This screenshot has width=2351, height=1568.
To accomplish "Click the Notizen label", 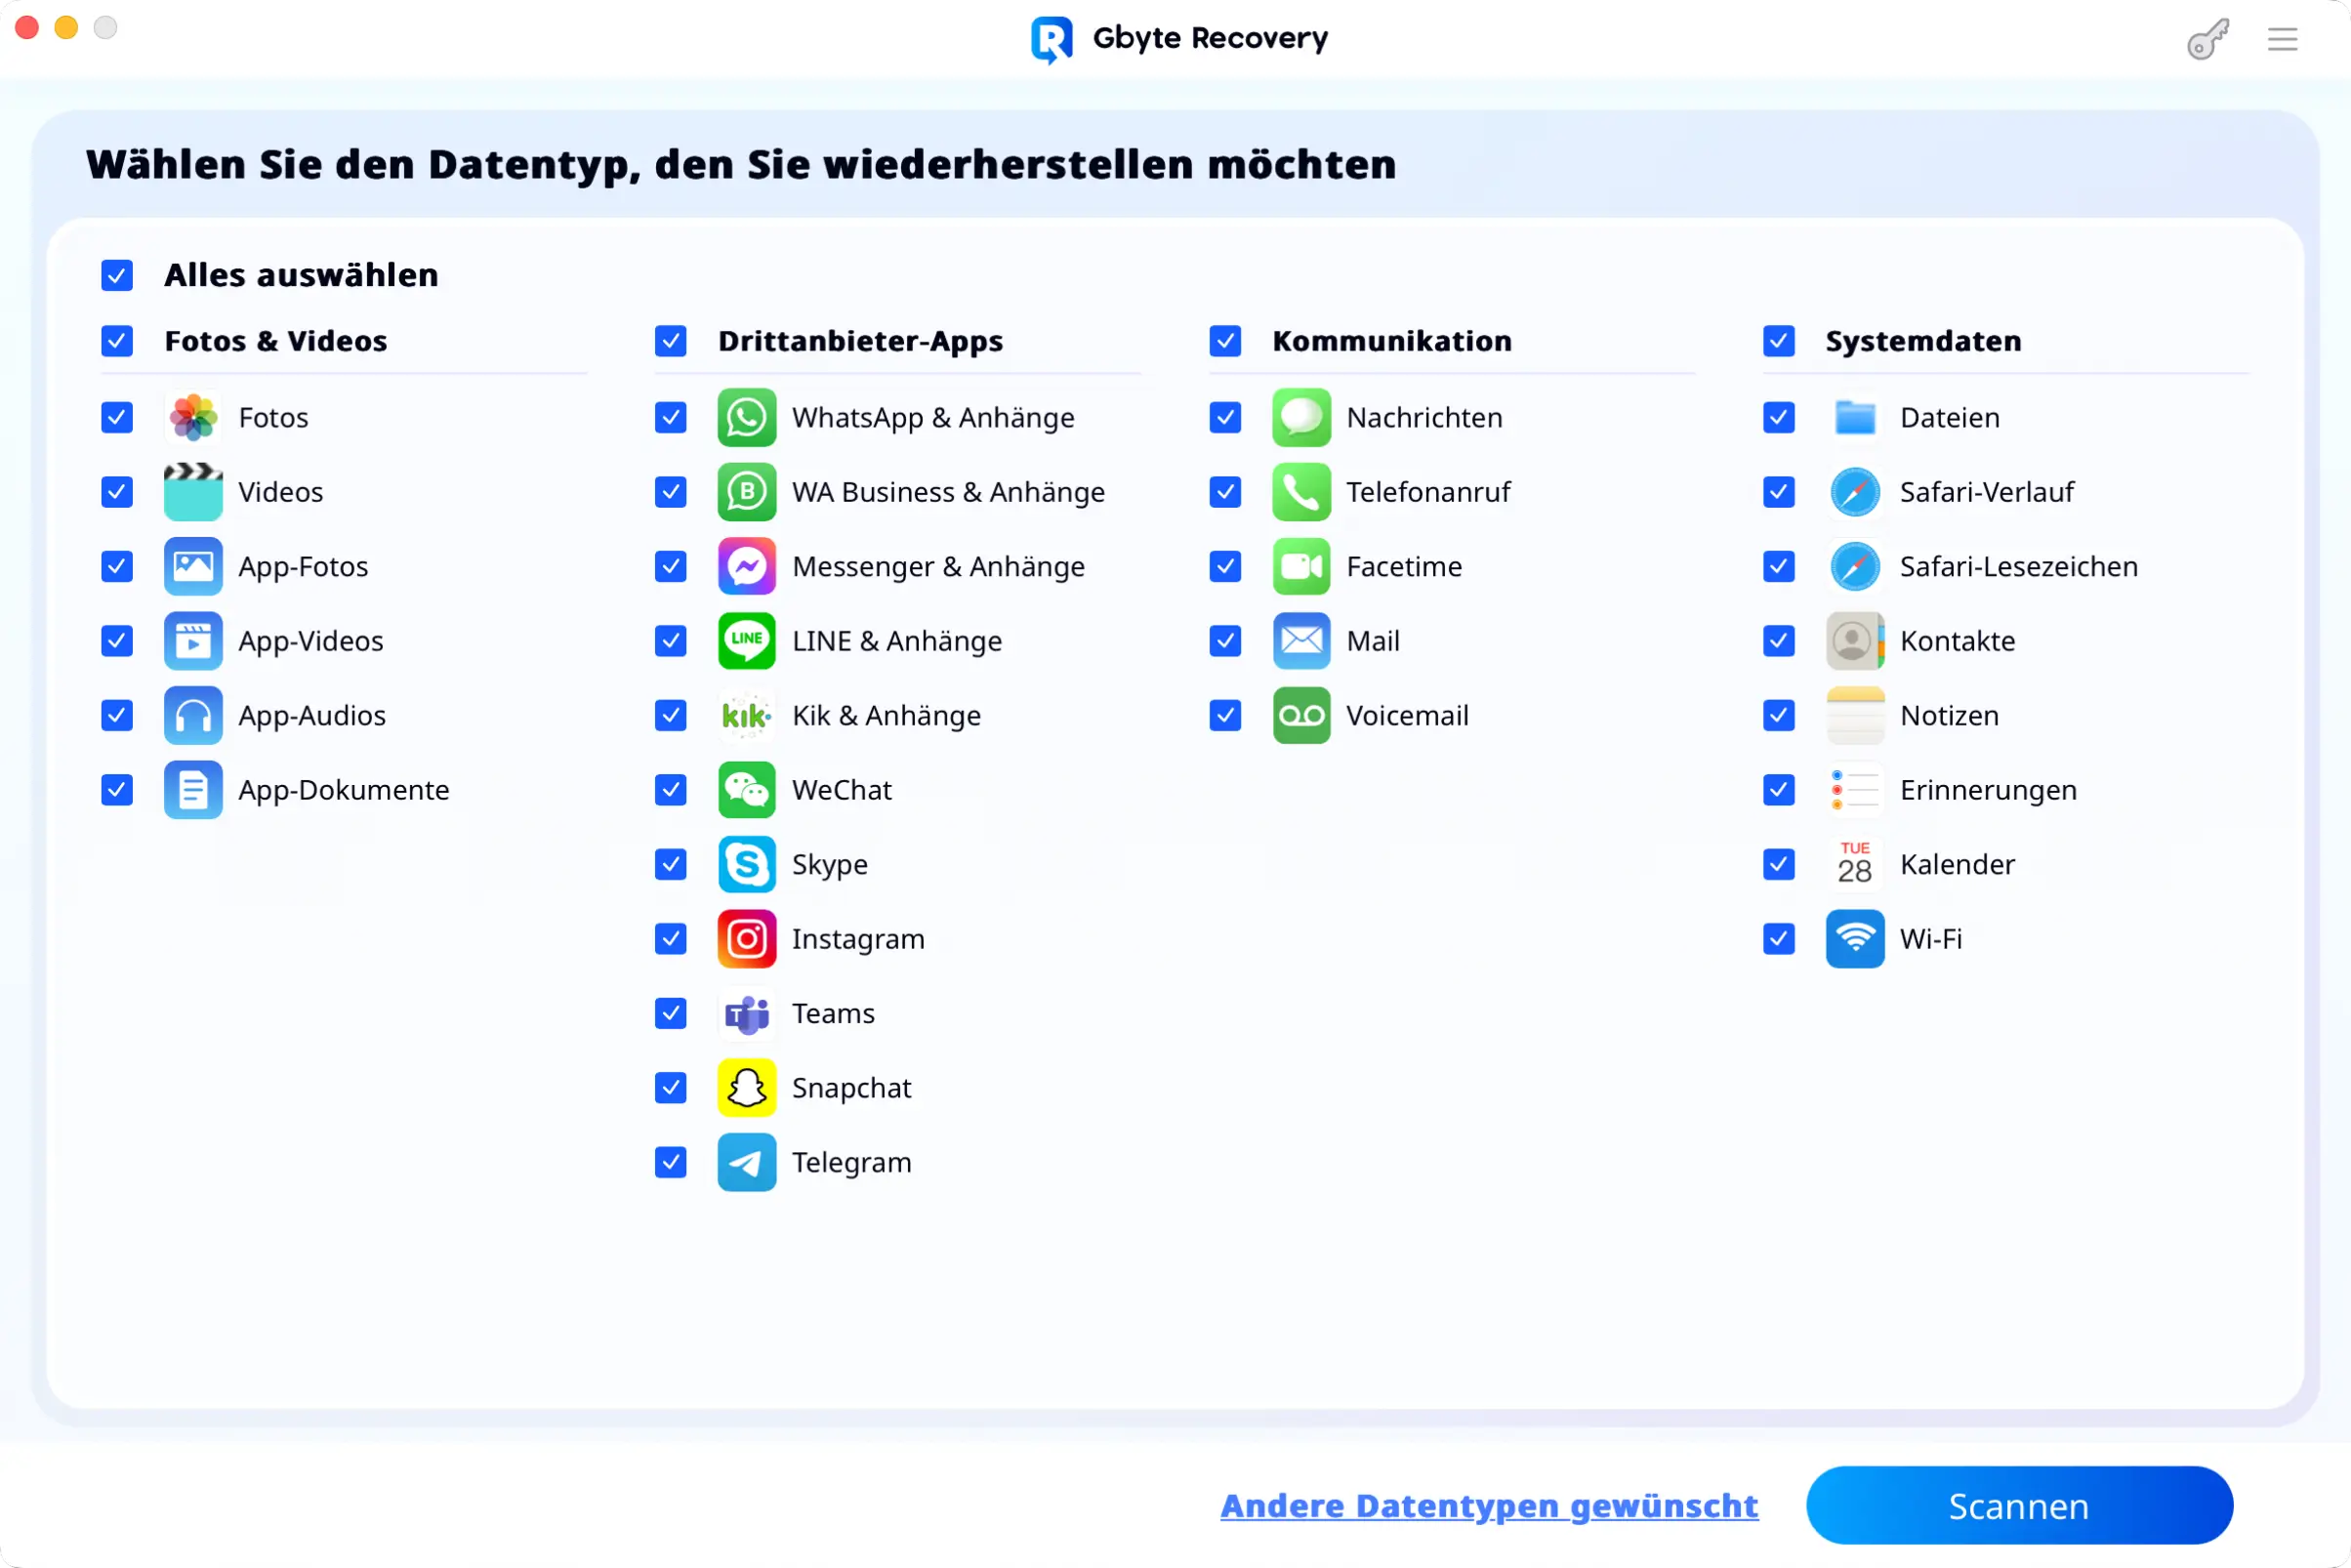I will 1949,715.
